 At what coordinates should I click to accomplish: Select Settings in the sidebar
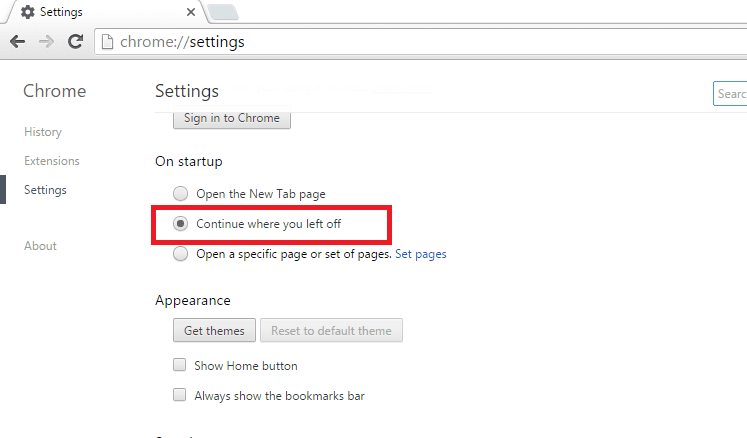(x=45, y=190)
